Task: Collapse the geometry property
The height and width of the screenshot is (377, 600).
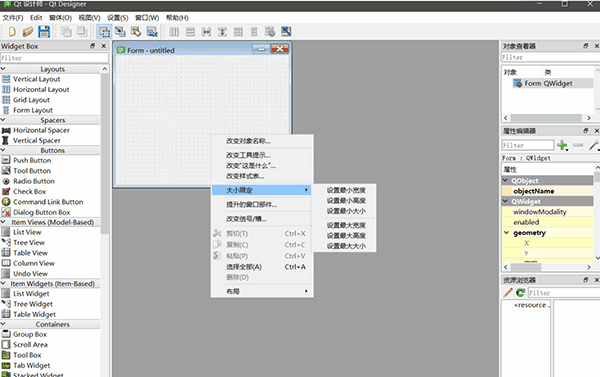Action: point(507,232)
